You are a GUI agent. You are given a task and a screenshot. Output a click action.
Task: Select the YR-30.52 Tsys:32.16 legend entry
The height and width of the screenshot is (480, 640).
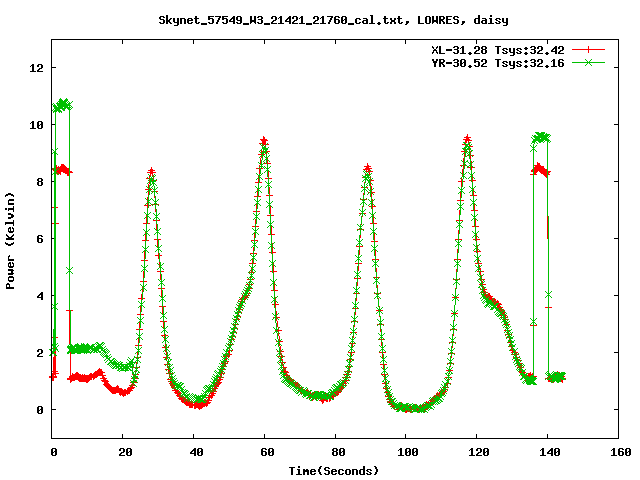coord(498,63)
